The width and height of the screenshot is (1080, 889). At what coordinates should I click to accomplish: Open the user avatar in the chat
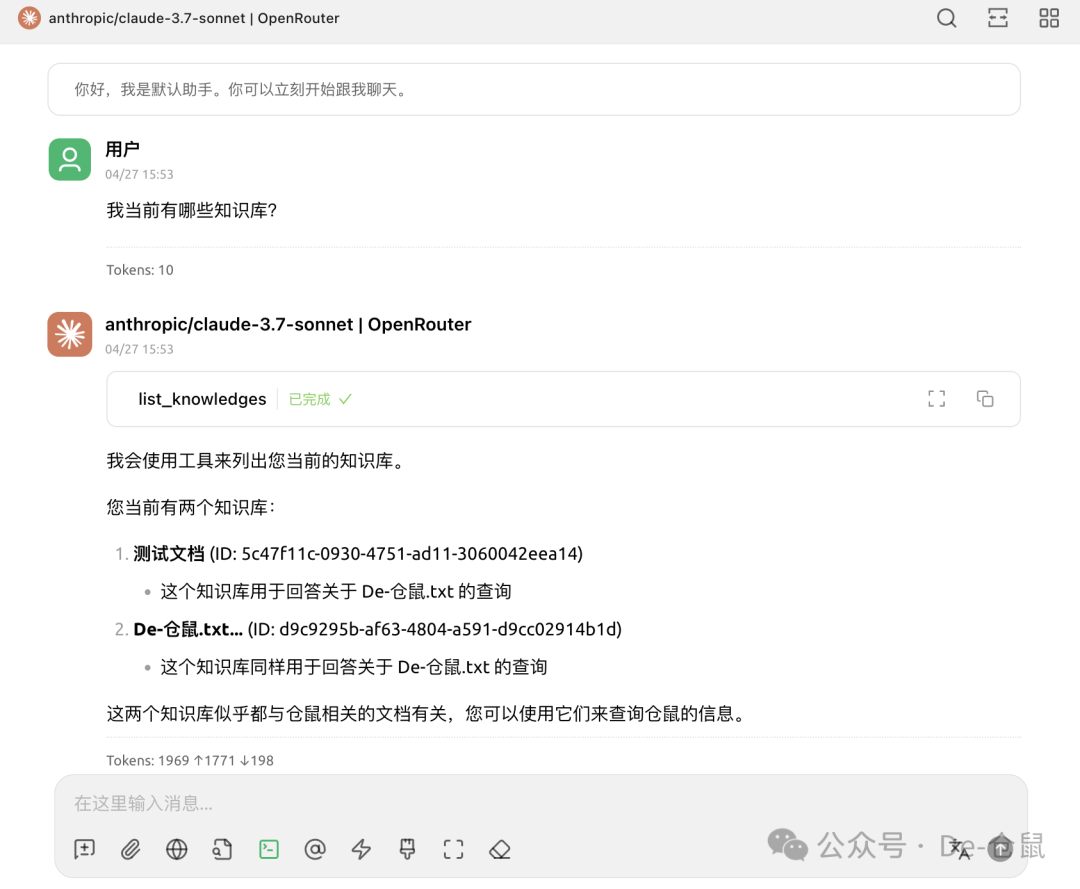69,159
